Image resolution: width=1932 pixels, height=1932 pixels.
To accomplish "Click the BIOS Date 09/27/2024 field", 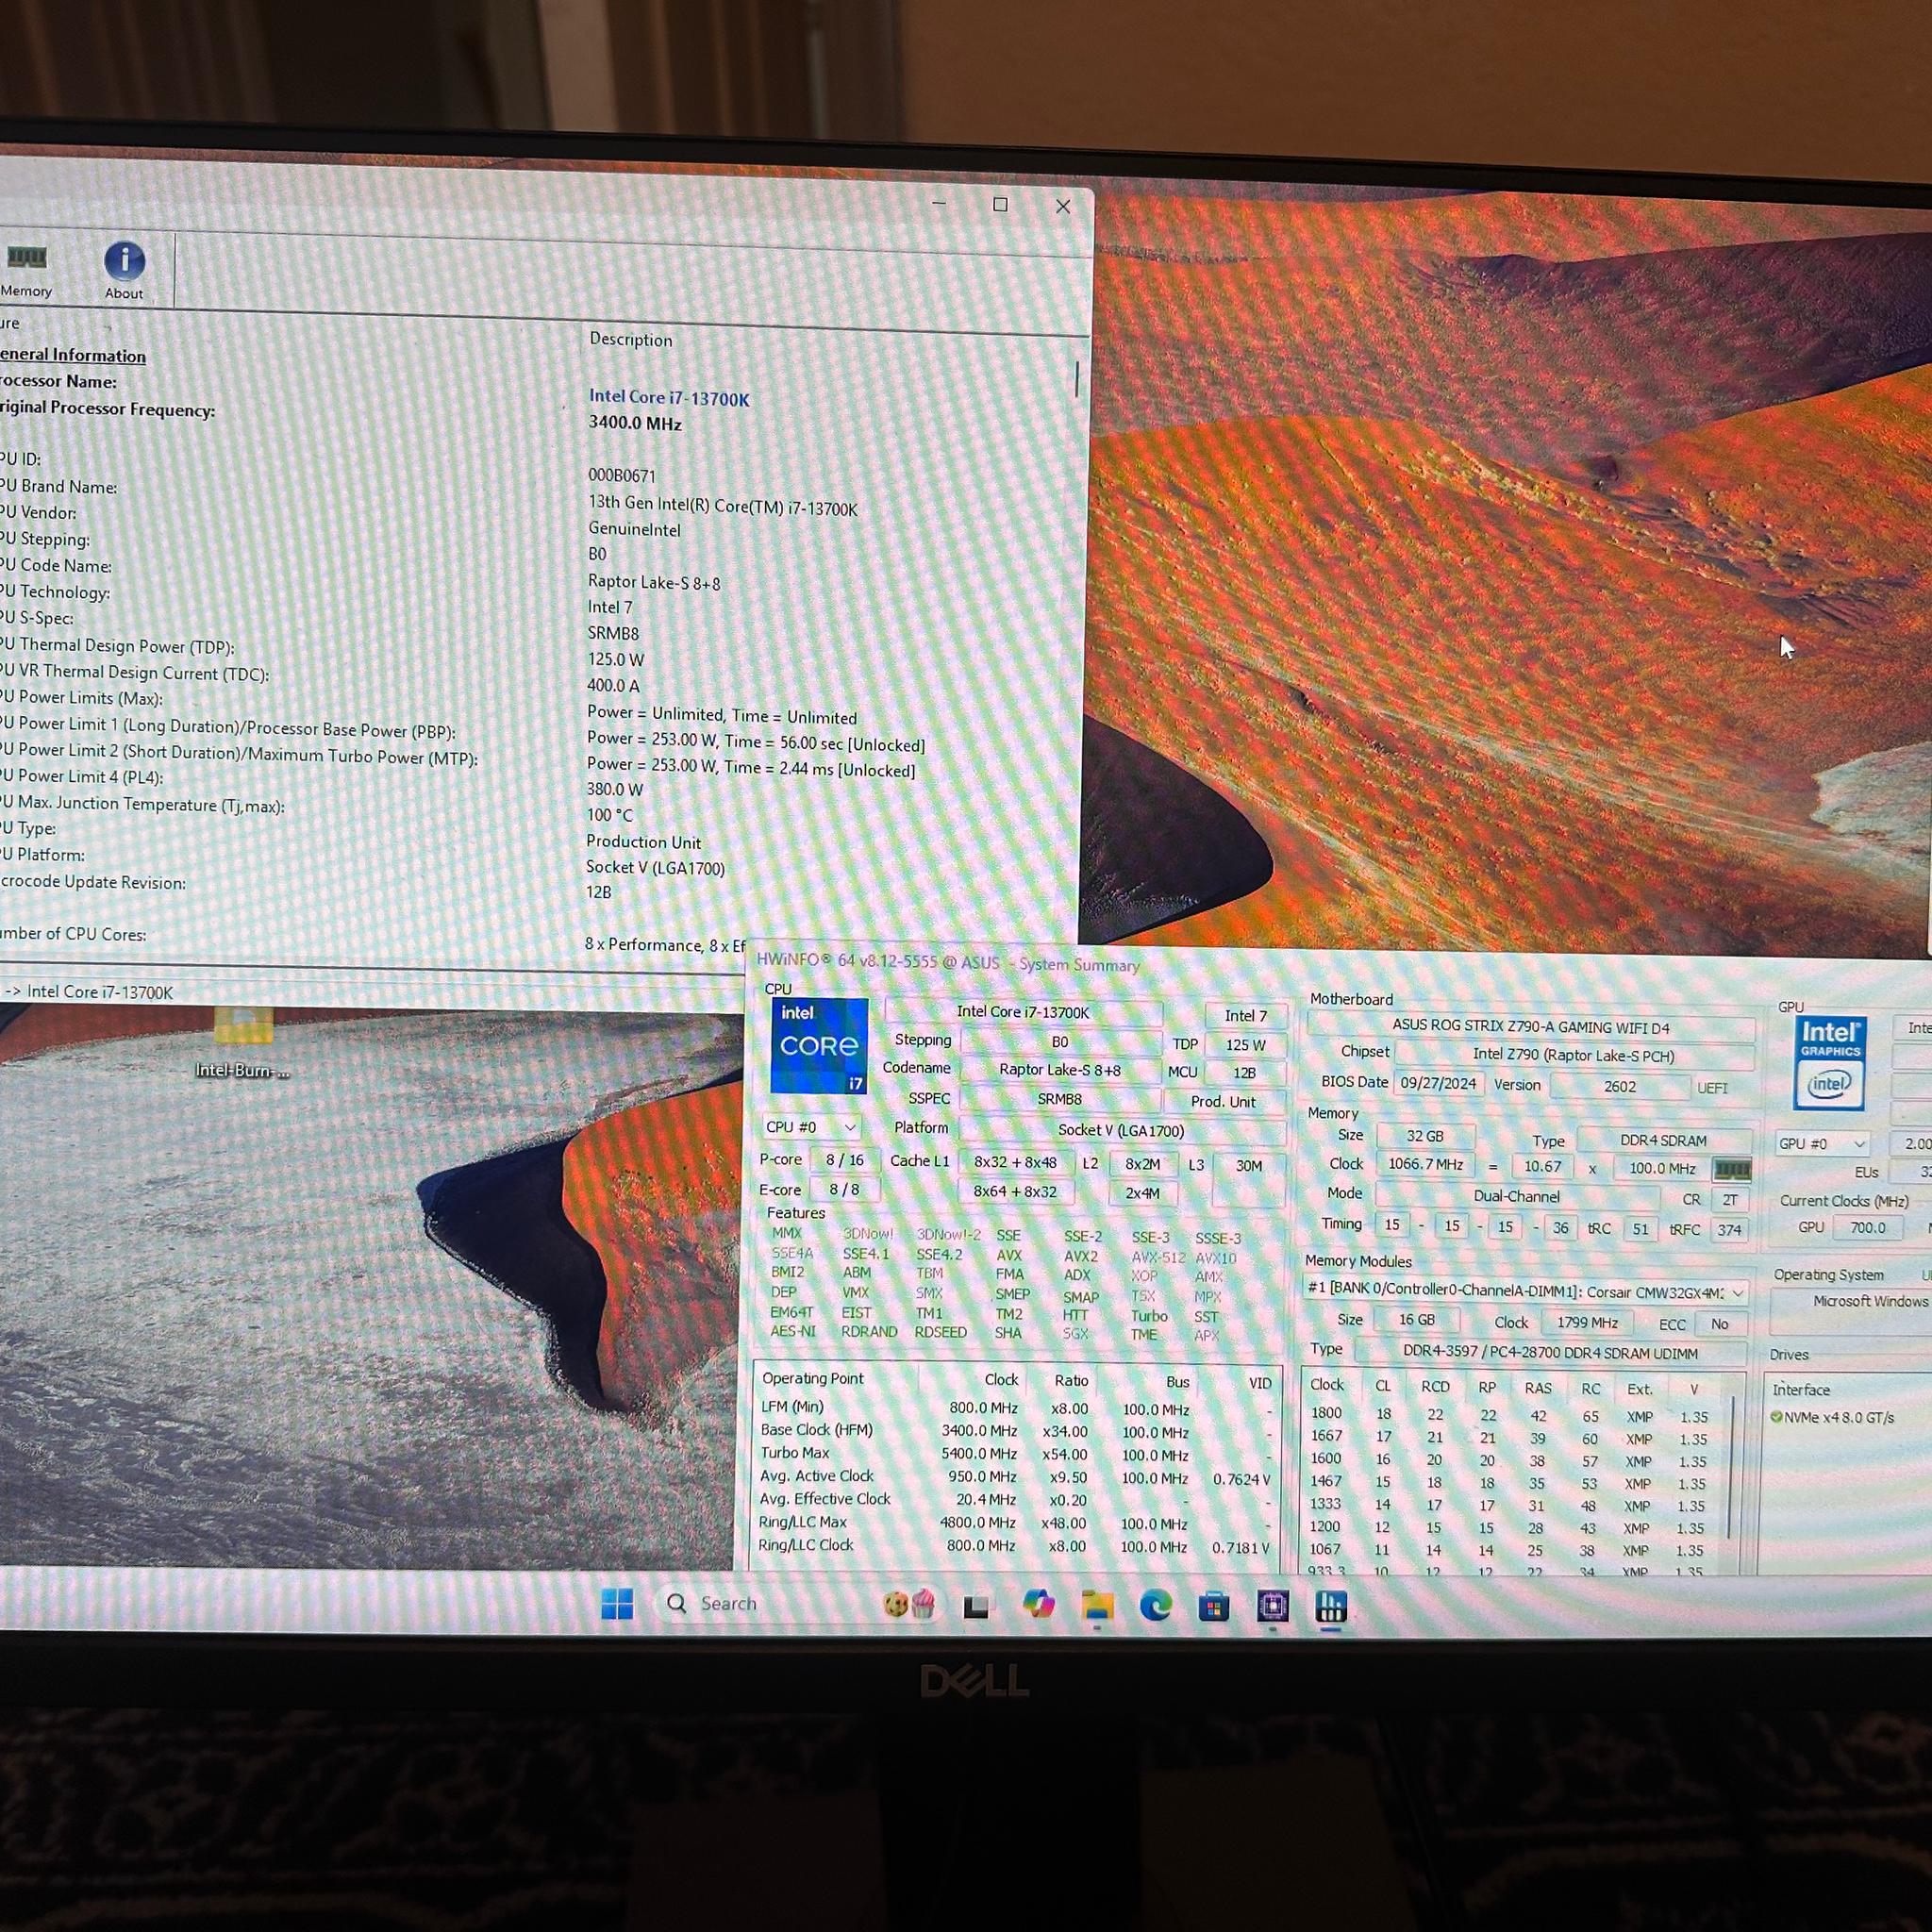I will click(1437, 1083).
